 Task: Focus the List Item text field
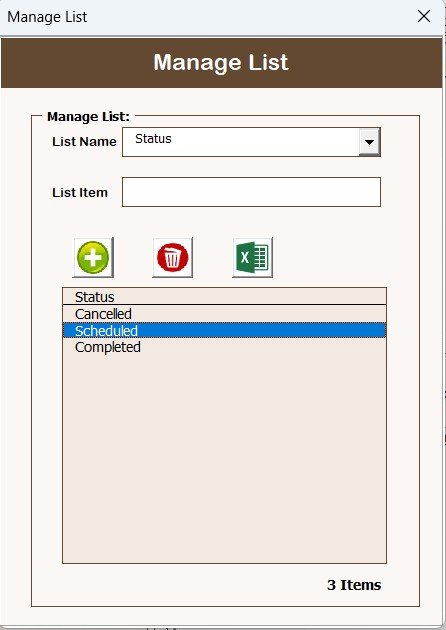click(251, 192)
